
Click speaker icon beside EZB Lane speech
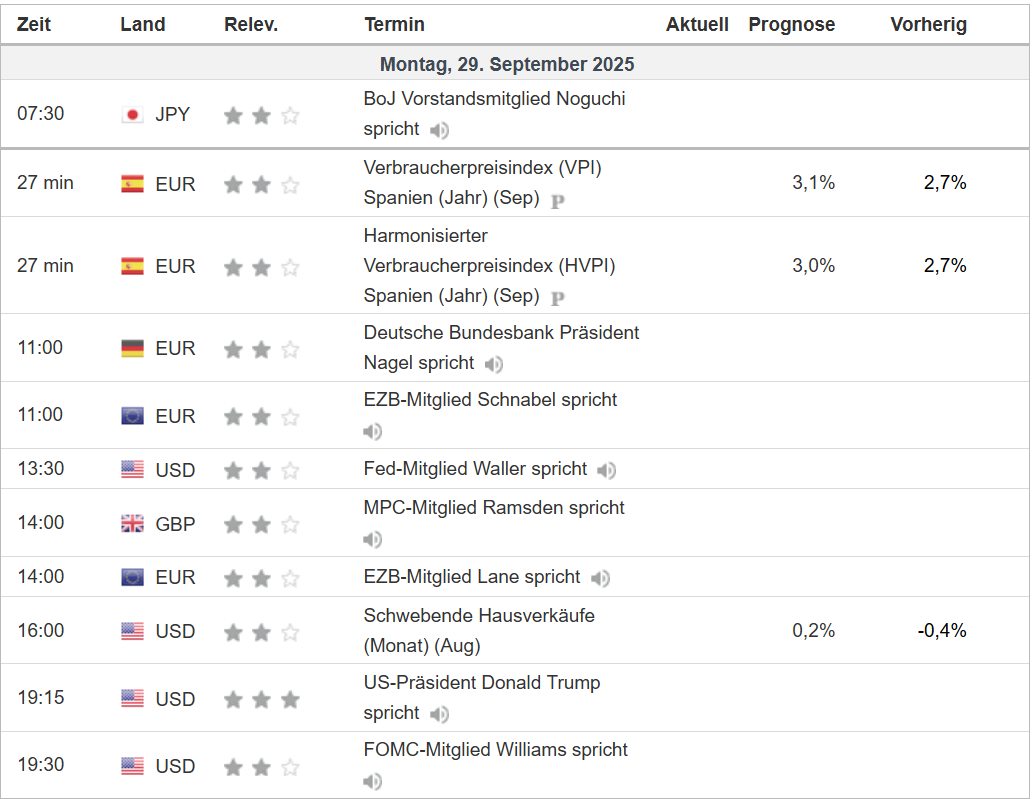pos(600,578)
